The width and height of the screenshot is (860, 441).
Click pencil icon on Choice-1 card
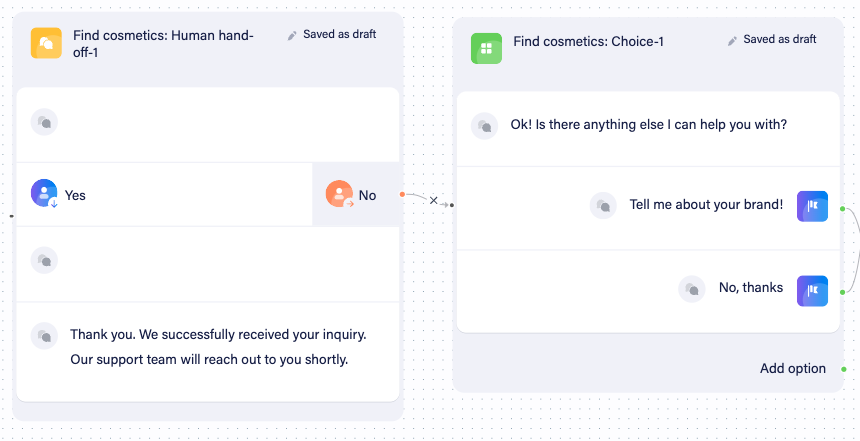pos(732,41)
